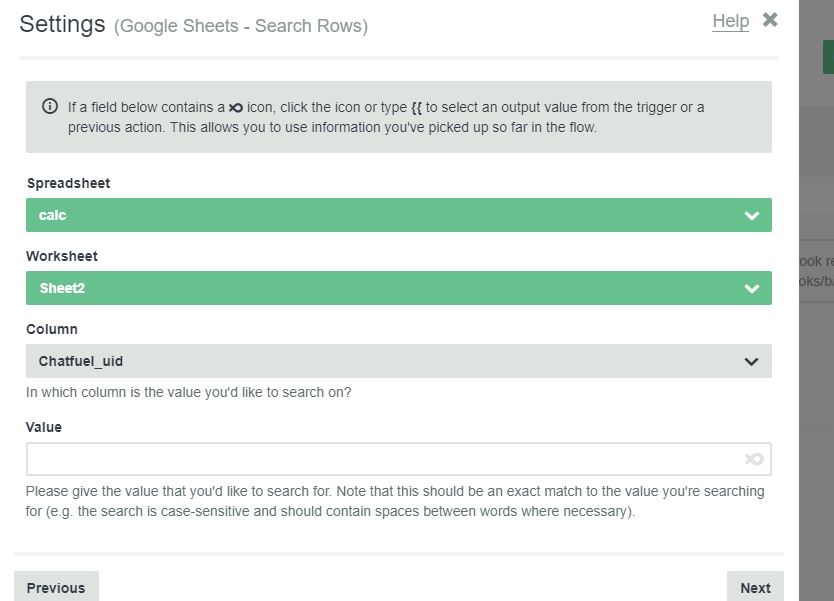
Task: Go back with the Previous button
Action: 56,587
